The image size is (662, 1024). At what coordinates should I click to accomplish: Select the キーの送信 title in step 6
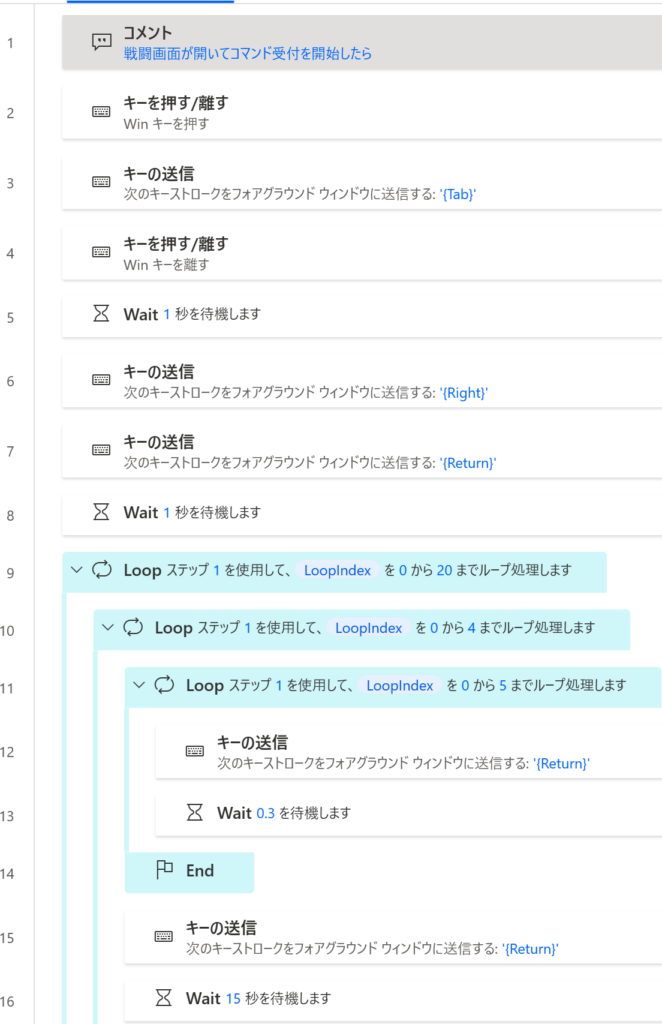(x=159, y=372)
